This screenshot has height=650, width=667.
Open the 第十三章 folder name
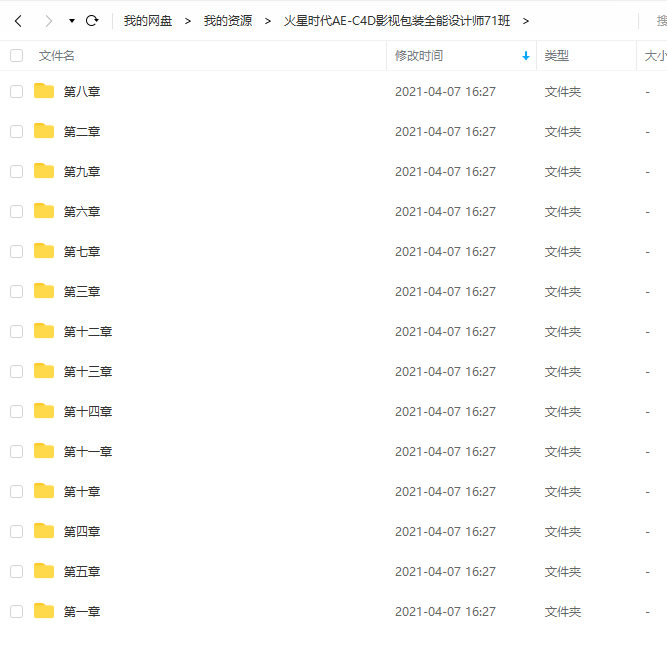point(88,371)
